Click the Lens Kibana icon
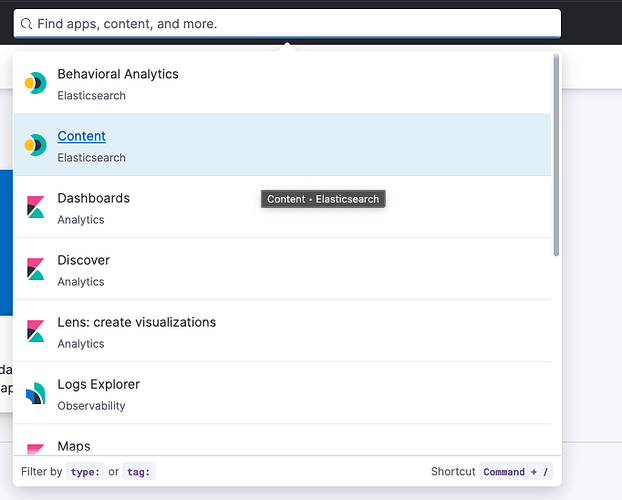622x500 pixels. click(x=36, y=332)
